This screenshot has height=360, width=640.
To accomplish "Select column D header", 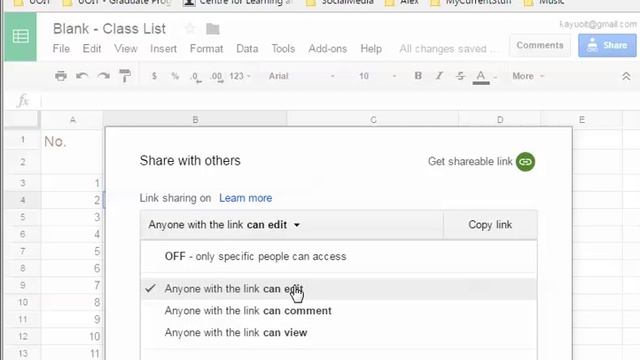I will pos(500,120).
